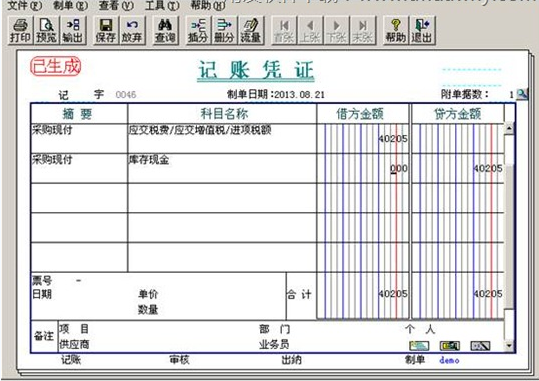Click magnifier beside 附单据数 field

522,94
